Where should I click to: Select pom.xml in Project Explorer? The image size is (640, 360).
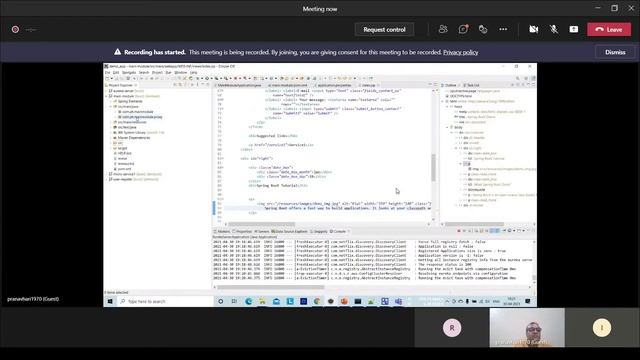pos(122,169)
